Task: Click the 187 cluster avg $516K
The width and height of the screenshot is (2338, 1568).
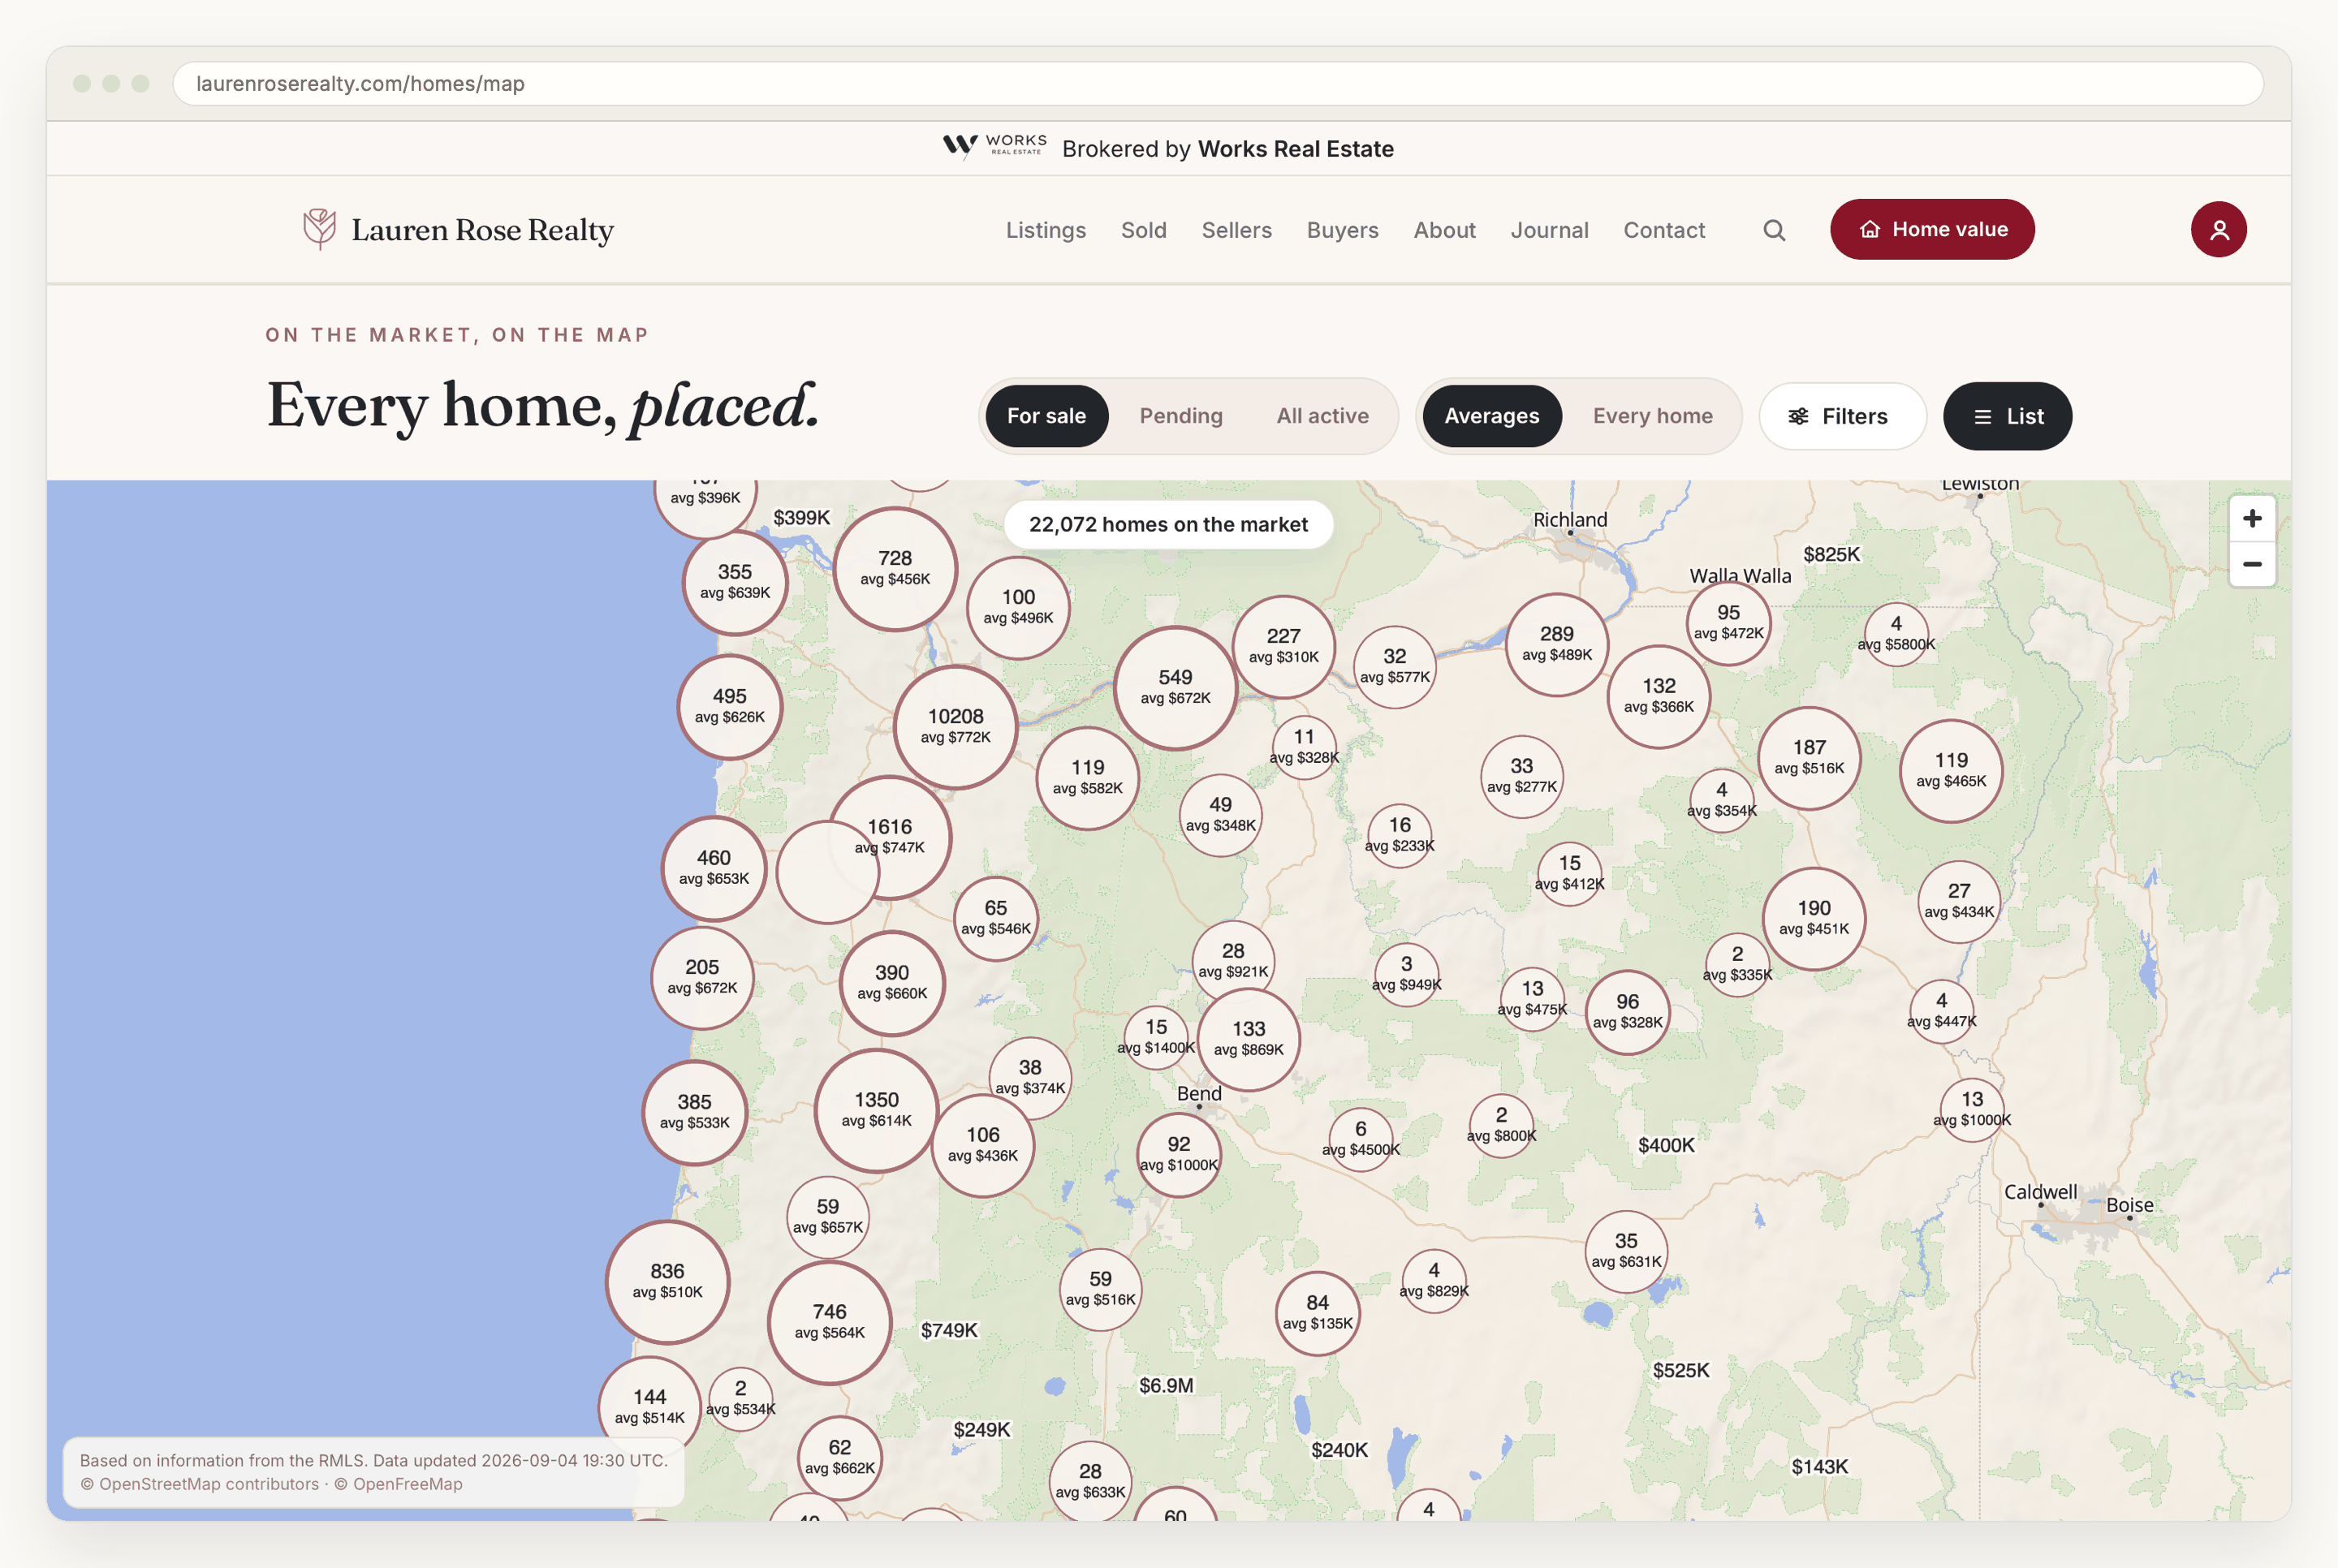Action: pyautogui.click(x=1809, y=757)
